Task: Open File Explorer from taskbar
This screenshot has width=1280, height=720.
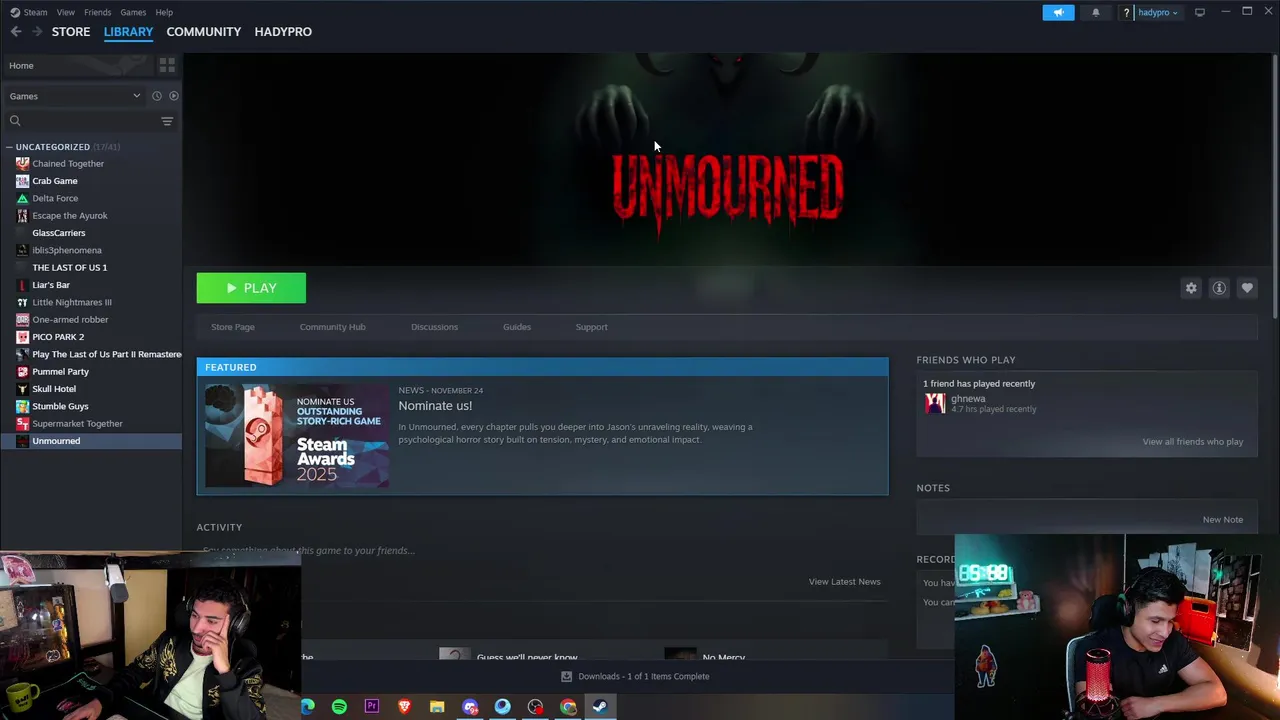Action: [437, 707]
